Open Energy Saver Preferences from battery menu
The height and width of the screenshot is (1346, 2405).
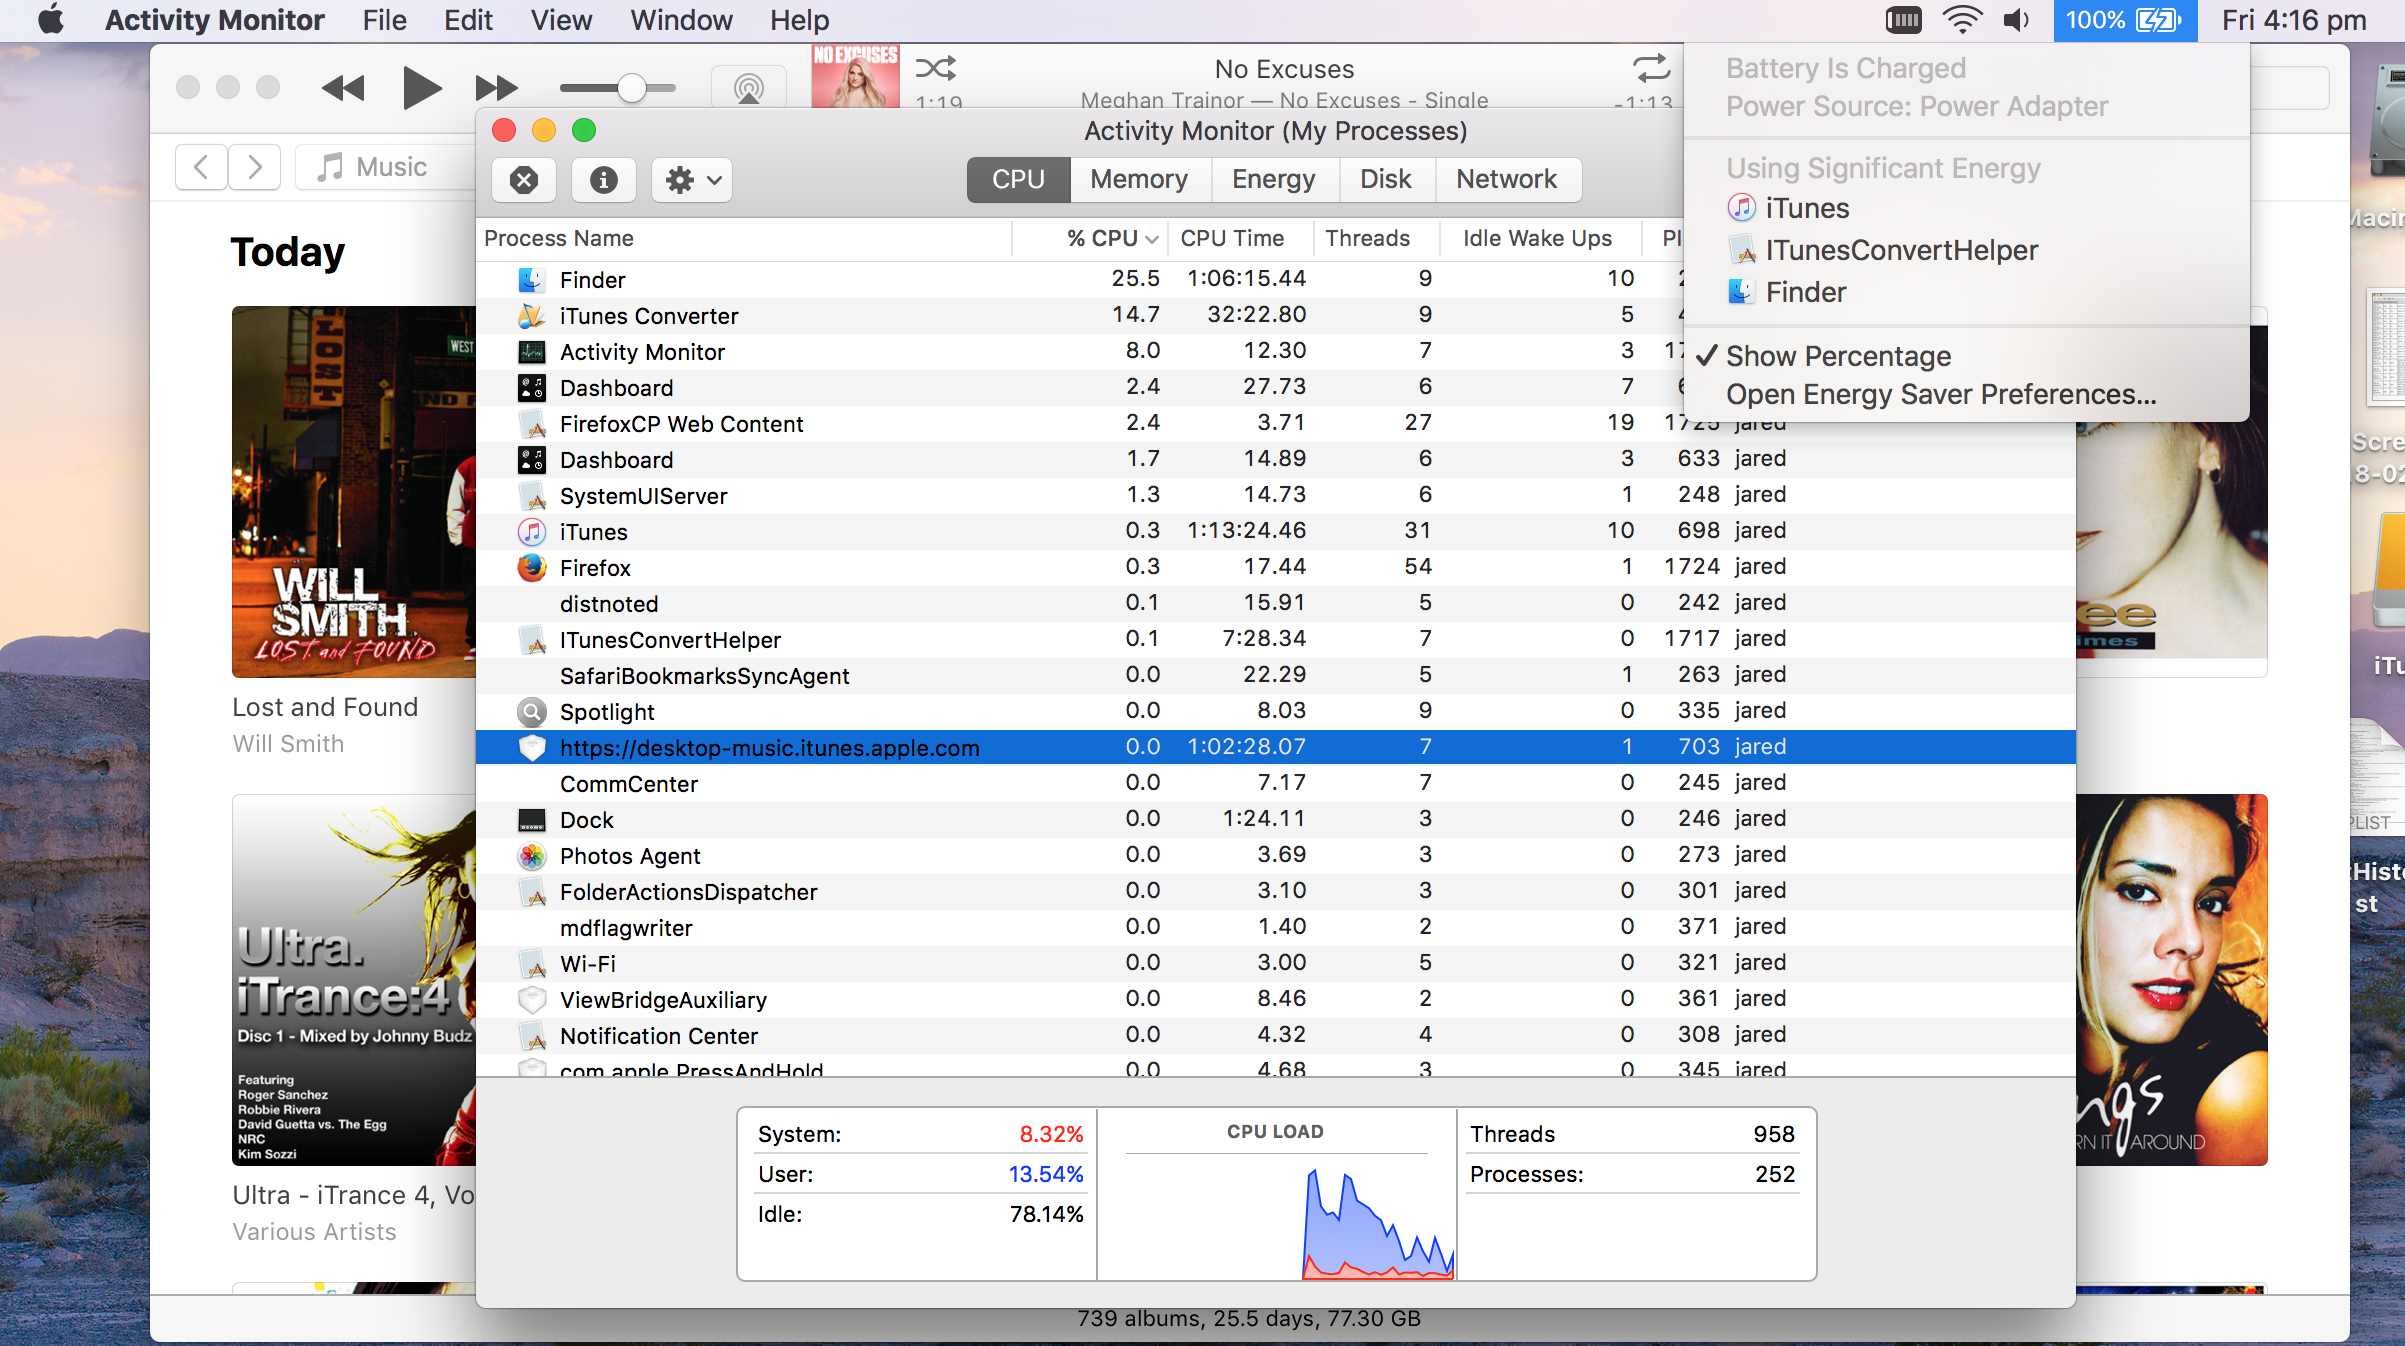tap(1967, 395)
